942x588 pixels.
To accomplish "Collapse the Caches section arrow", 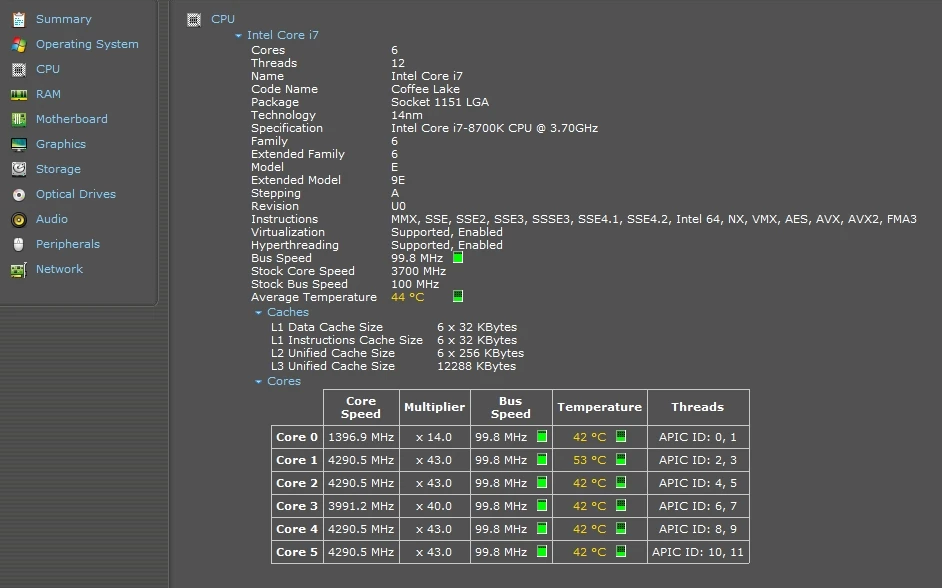I will 258,313.
